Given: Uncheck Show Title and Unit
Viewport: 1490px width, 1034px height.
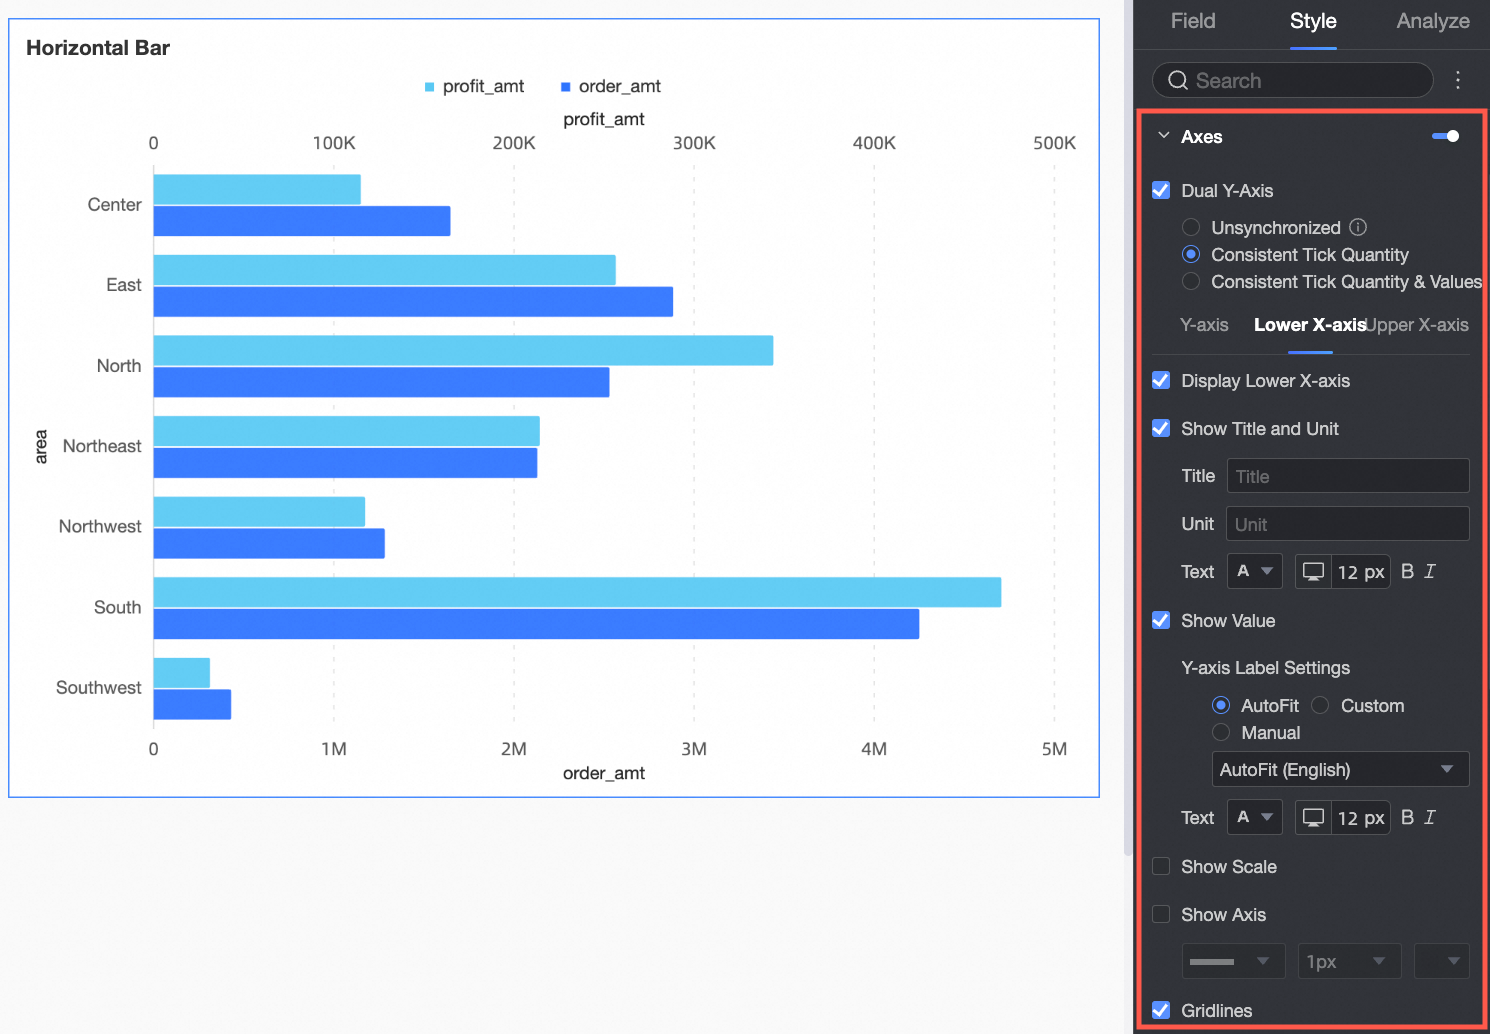Looking at the screenshot, I should click(1161, 428).
